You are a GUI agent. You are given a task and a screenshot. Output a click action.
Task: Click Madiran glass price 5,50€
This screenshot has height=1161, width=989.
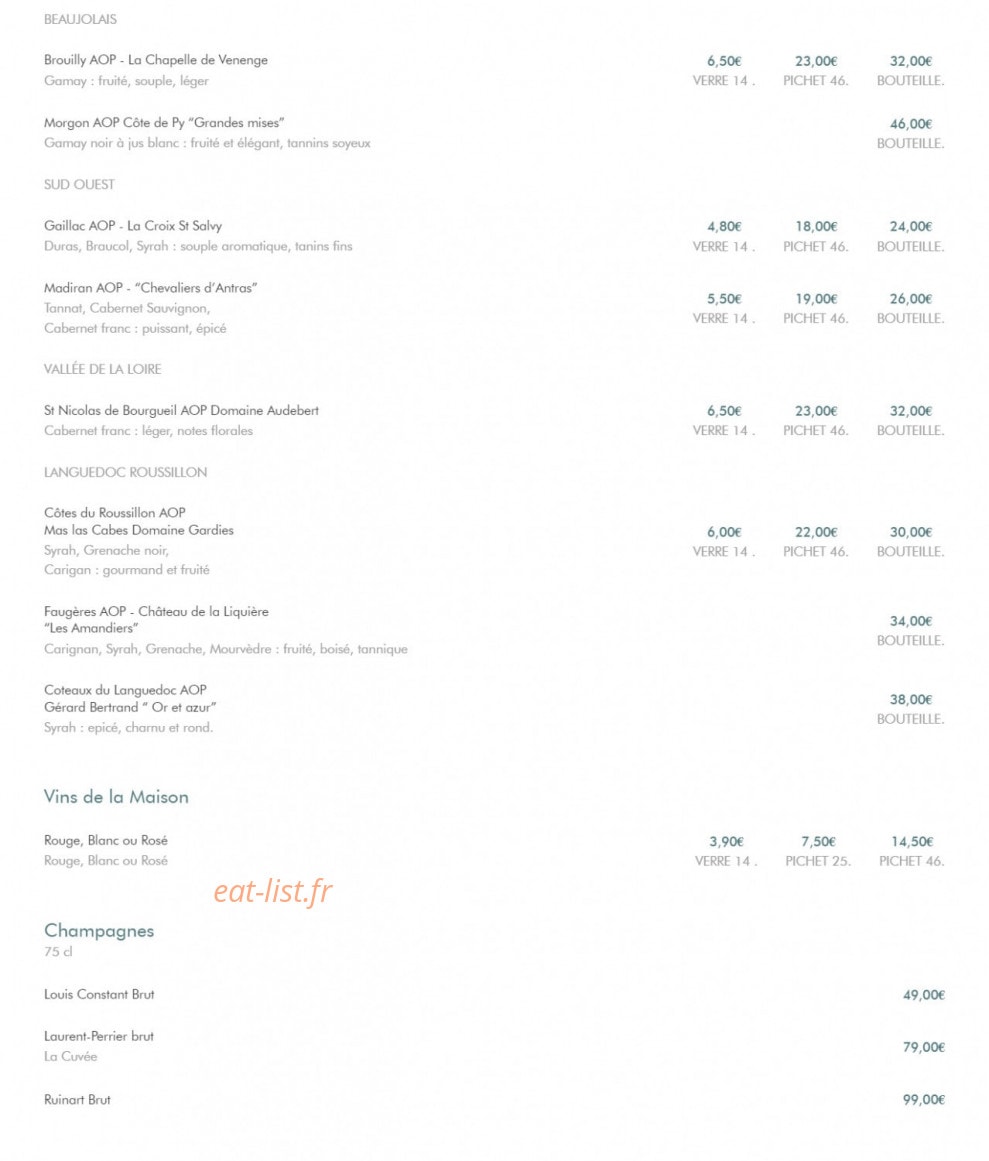[x=724, y=299]
